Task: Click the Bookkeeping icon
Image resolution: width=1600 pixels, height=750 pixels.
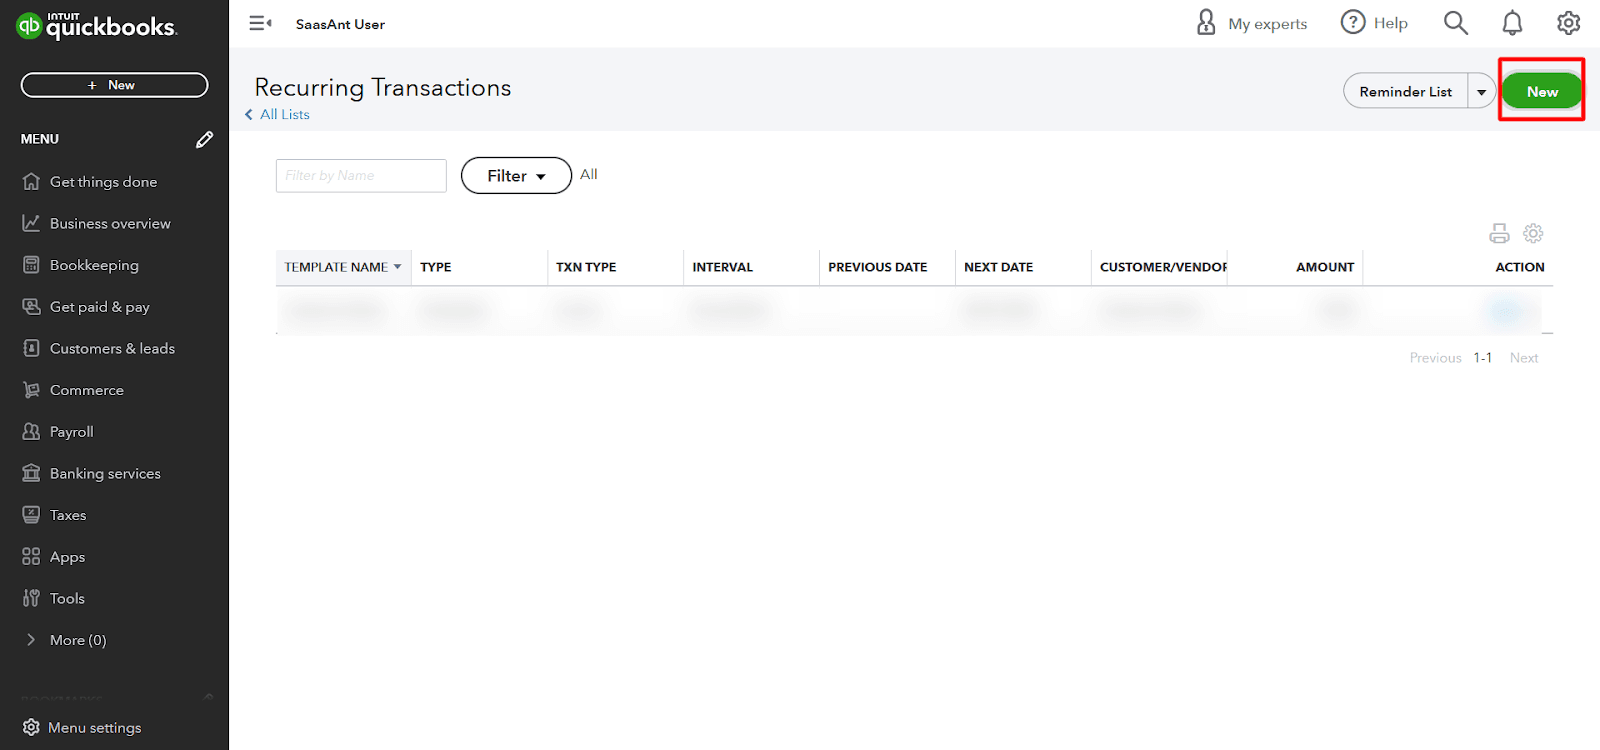Action: 31,264
